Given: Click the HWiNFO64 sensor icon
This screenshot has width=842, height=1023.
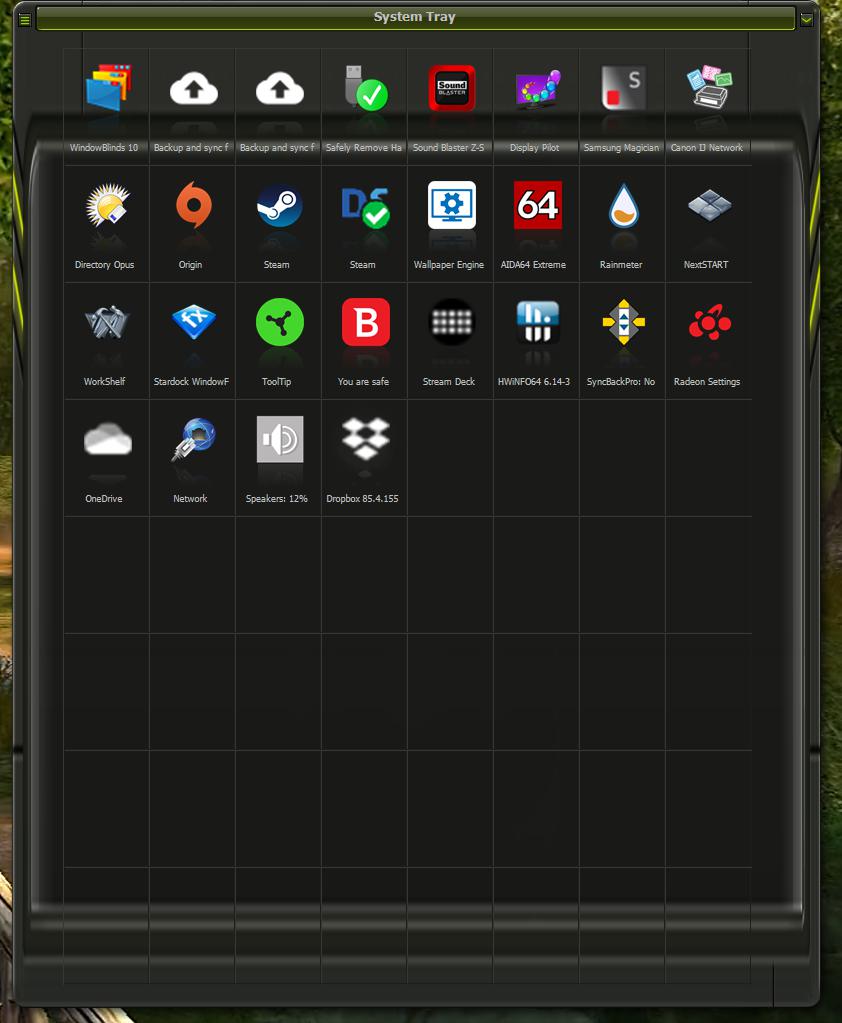Looking at the screenshot, I should [537, 323].
